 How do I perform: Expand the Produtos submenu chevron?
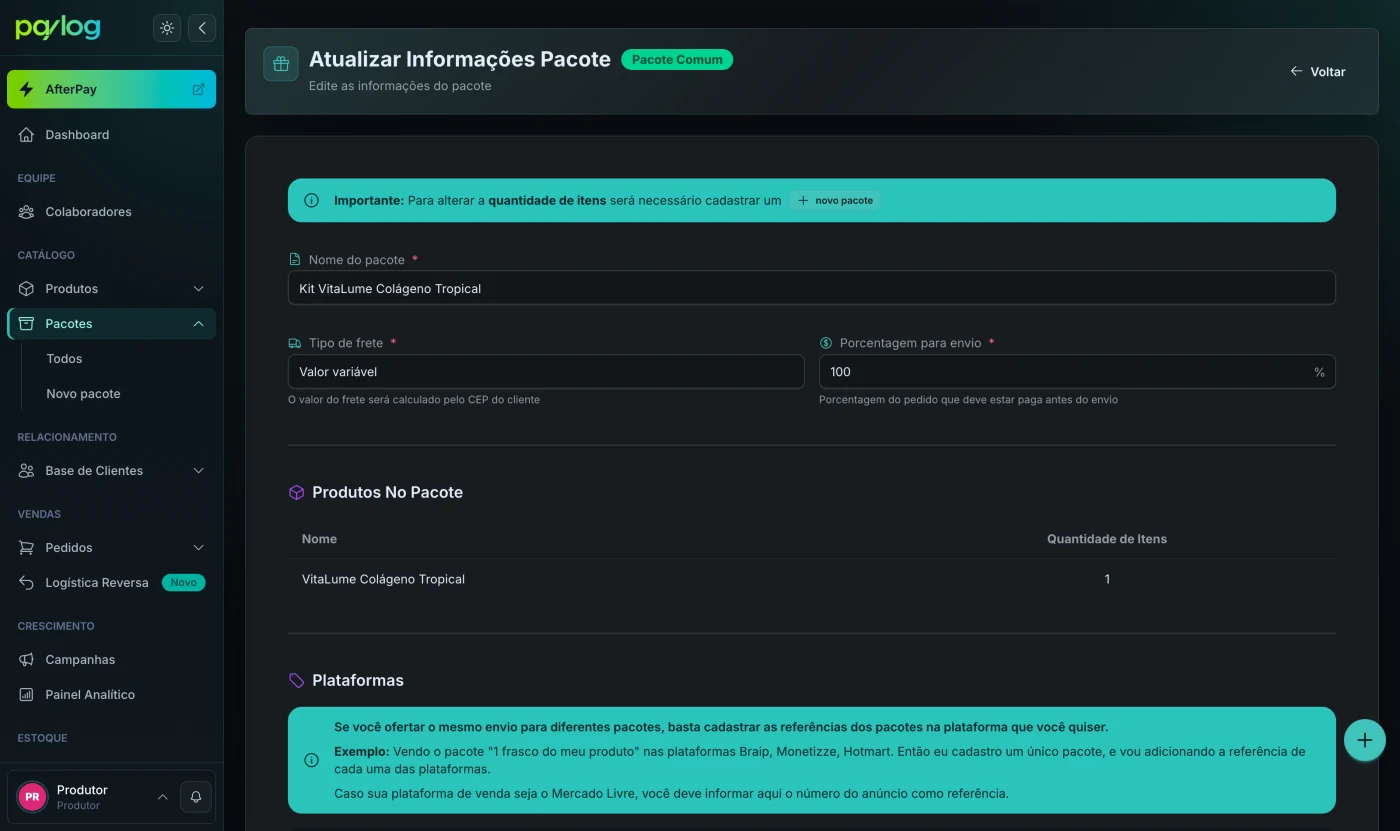click(198, 289)
